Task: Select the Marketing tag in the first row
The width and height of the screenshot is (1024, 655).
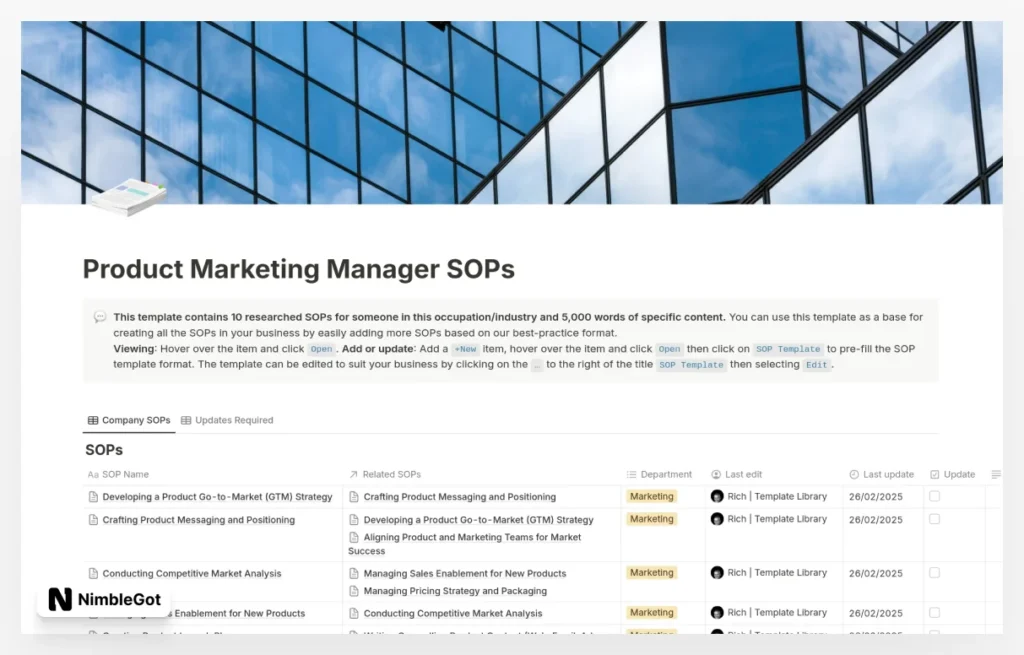Action: click(x=651, y=496)
